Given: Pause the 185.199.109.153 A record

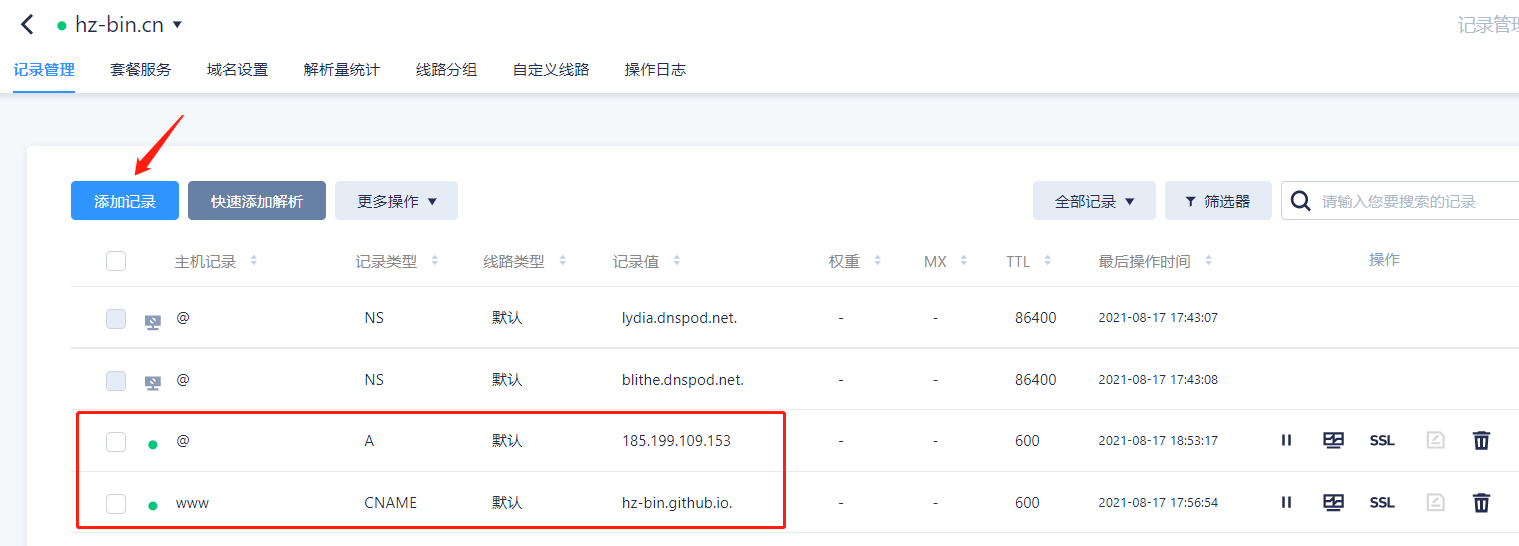Looking at the screenshot, I should pos(1286,440).
